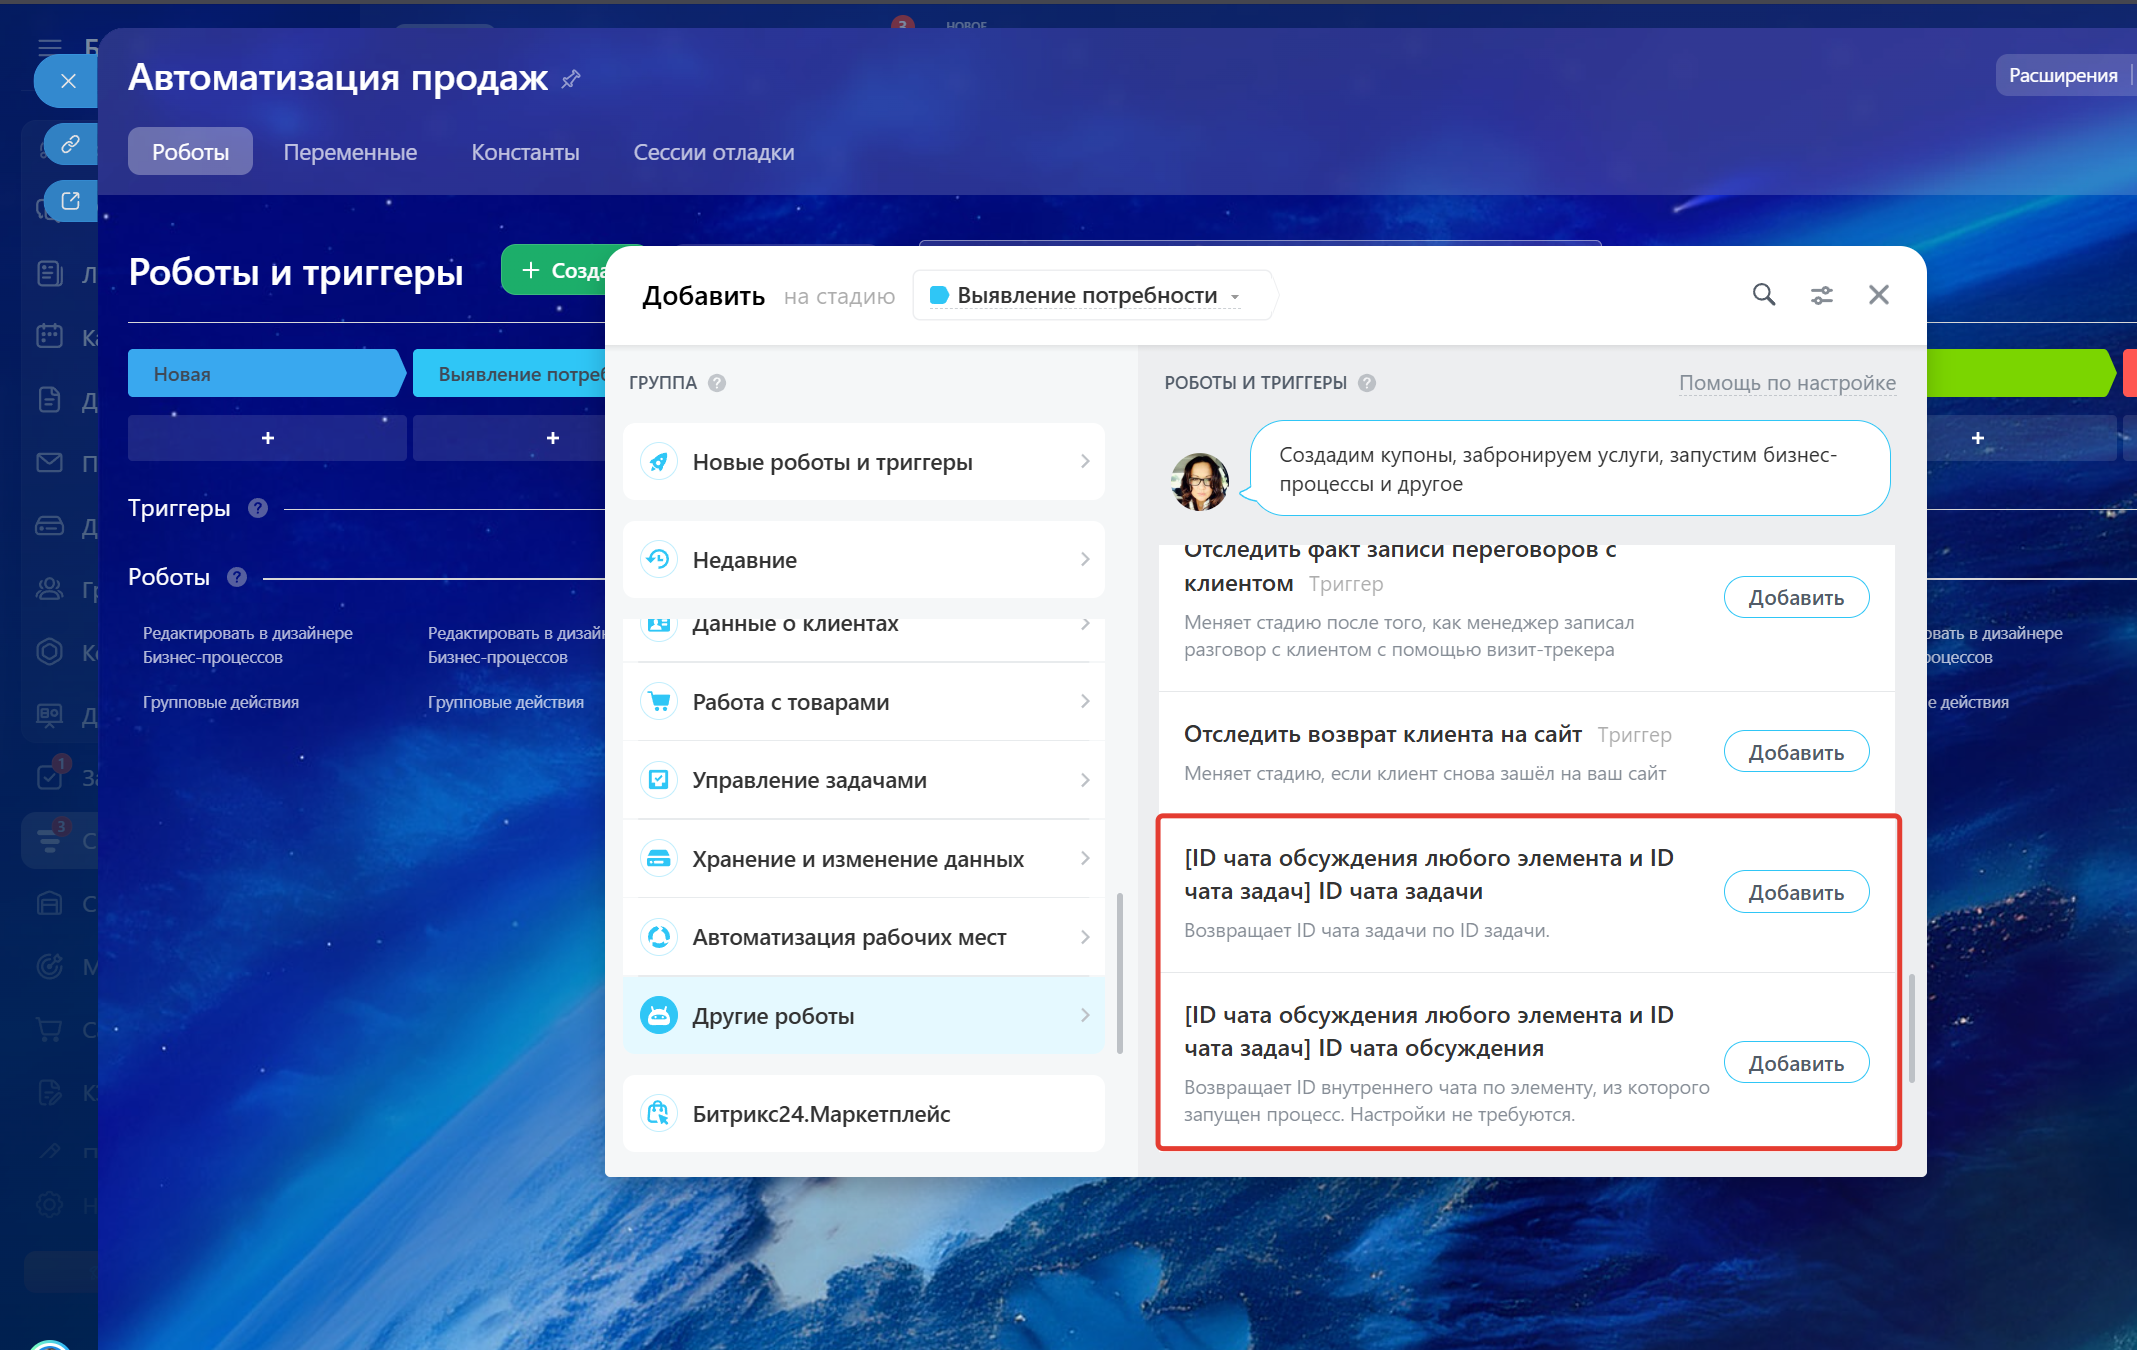Click open-in-new-window icon in side panel
This screenshot has height=1350, width=2137.
pyautogui.click(x=70, y=201)
